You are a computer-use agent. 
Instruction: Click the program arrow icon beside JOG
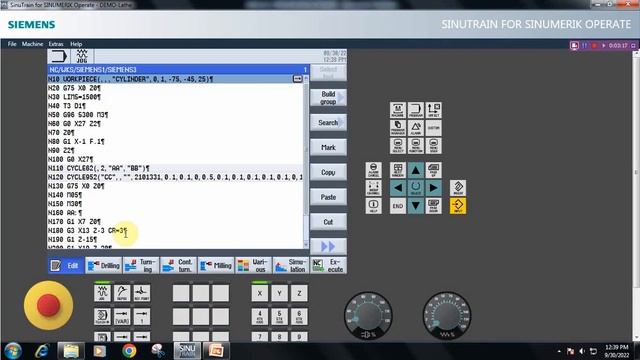(x=58, y=56)
